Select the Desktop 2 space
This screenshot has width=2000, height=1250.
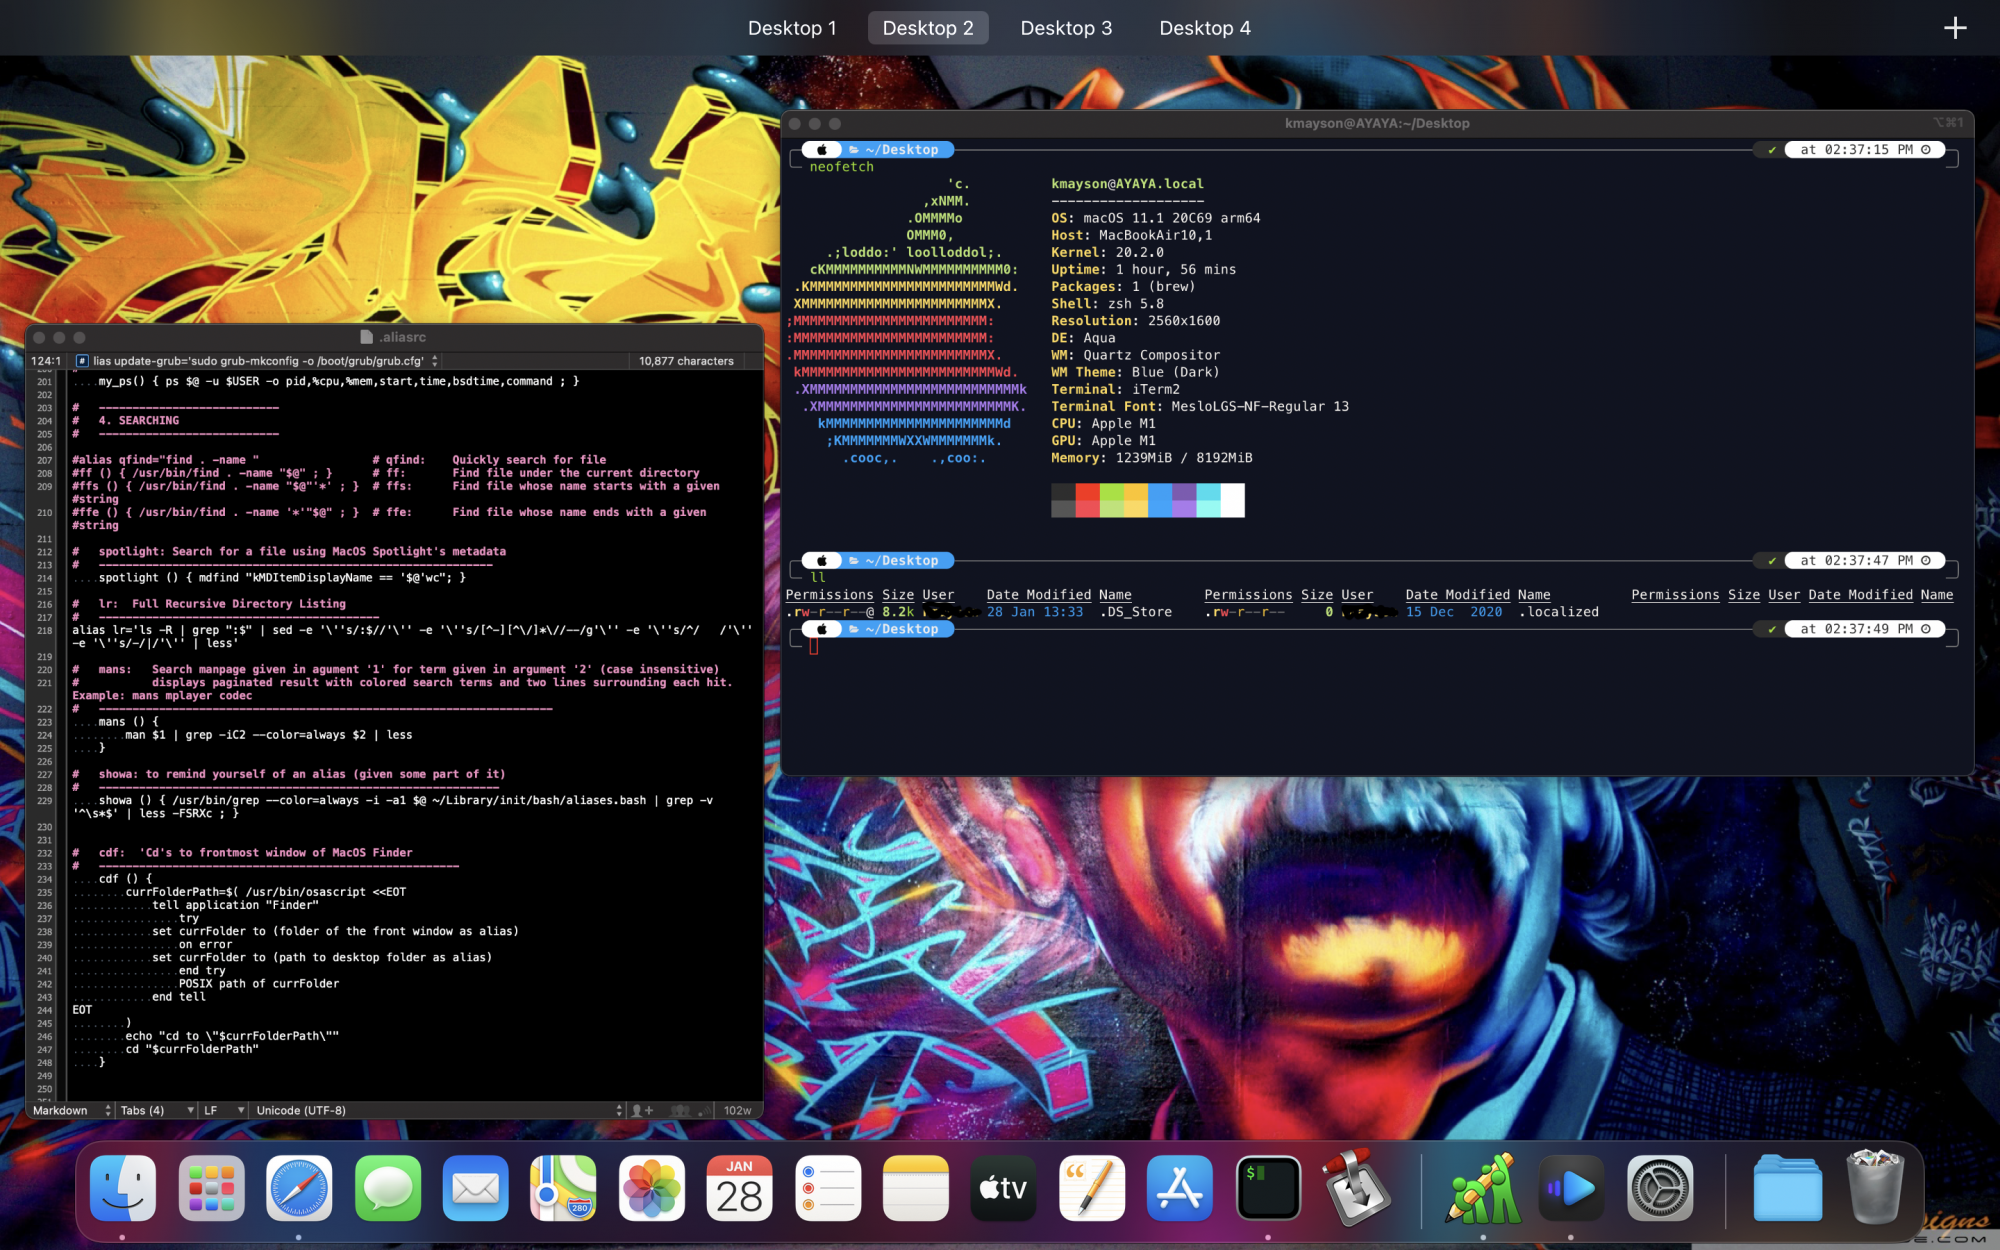(928, 28)
